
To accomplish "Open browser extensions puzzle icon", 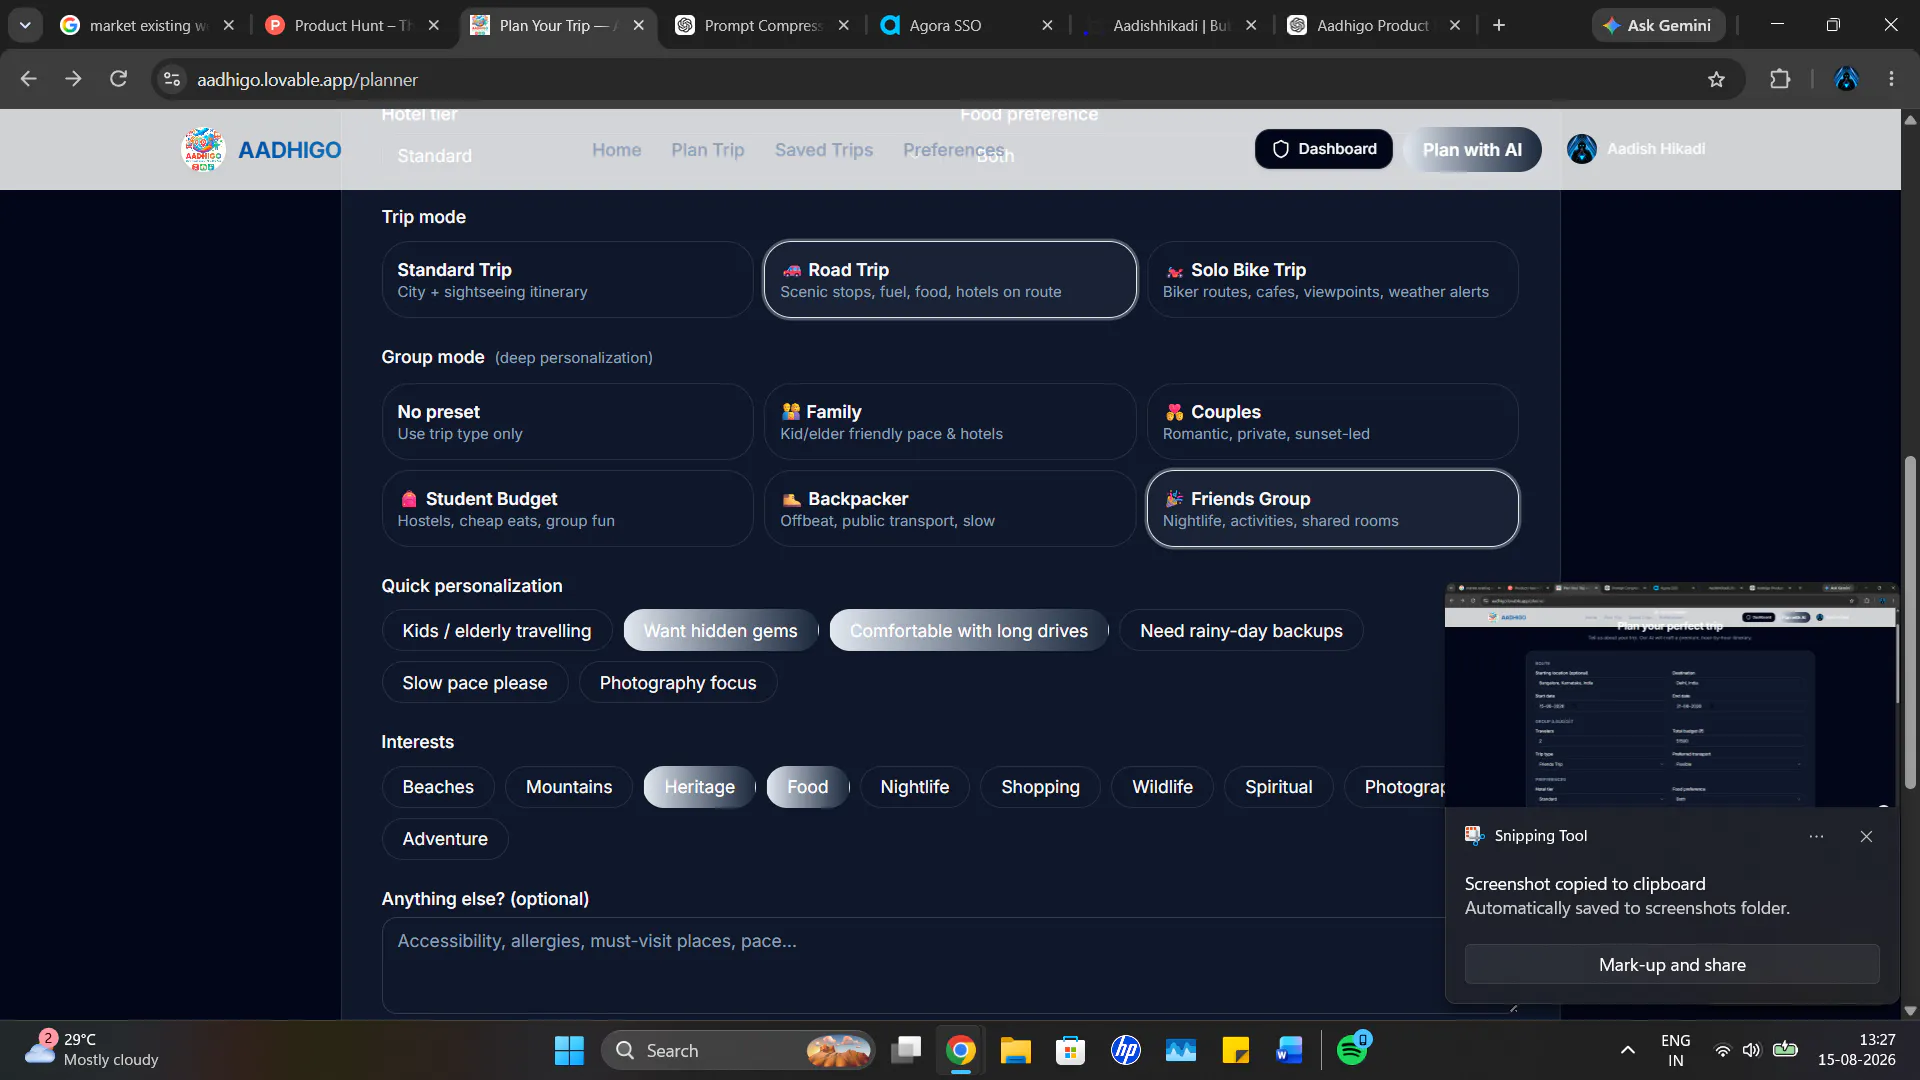I will 1780,79.
